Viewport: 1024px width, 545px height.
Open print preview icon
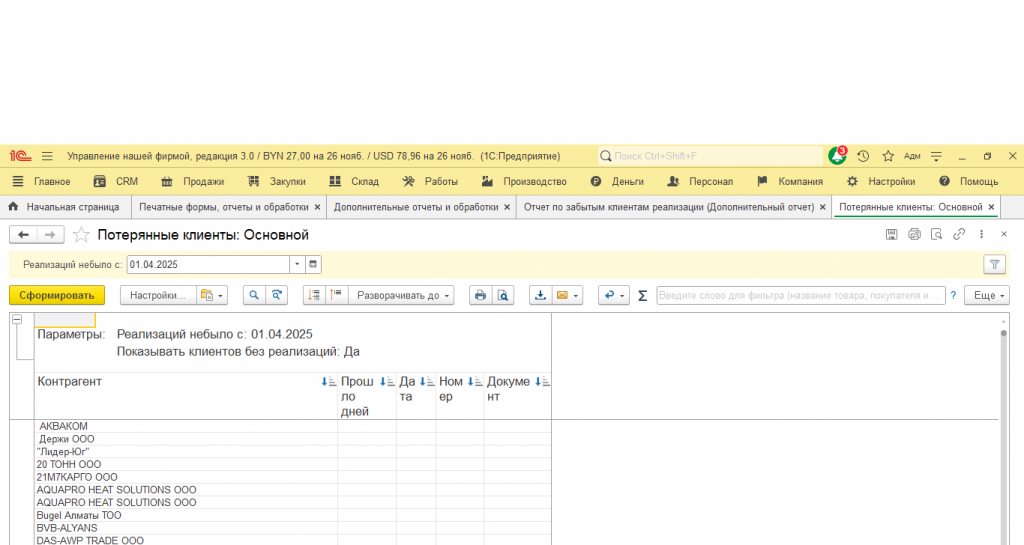pyautogui.click(x=503, y=295)
